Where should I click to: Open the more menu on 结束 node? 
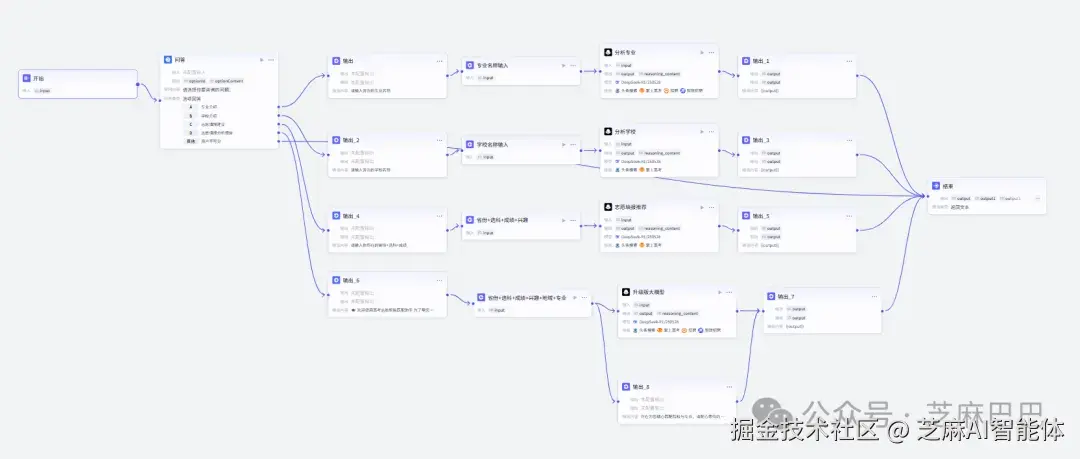(1037, 198)
